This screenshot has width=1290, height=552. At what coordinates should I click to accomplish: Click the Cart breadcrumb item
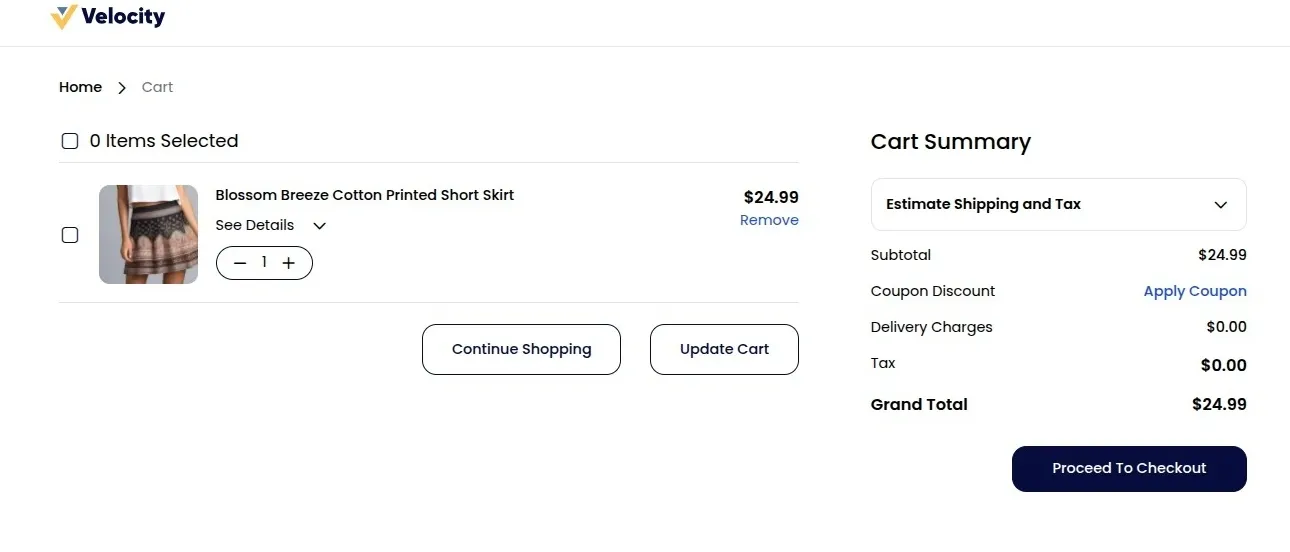click(157, 87)
